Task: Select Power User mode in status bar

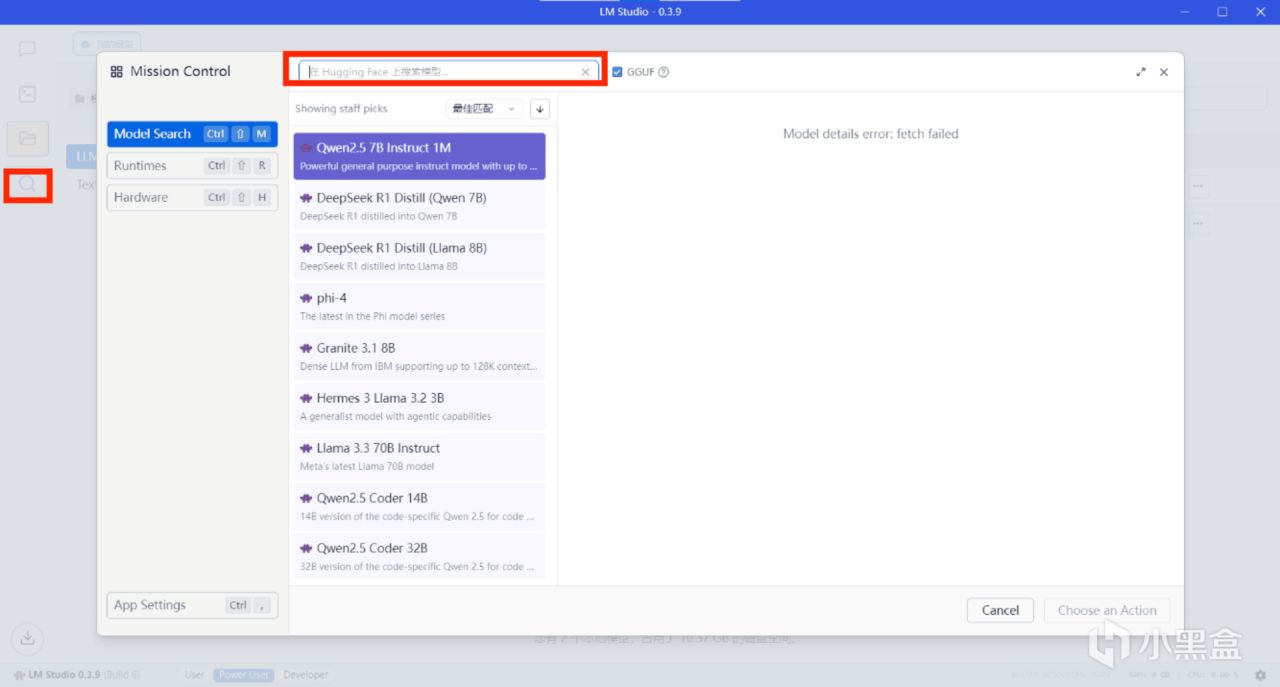Action: click(x=244, y=675)
